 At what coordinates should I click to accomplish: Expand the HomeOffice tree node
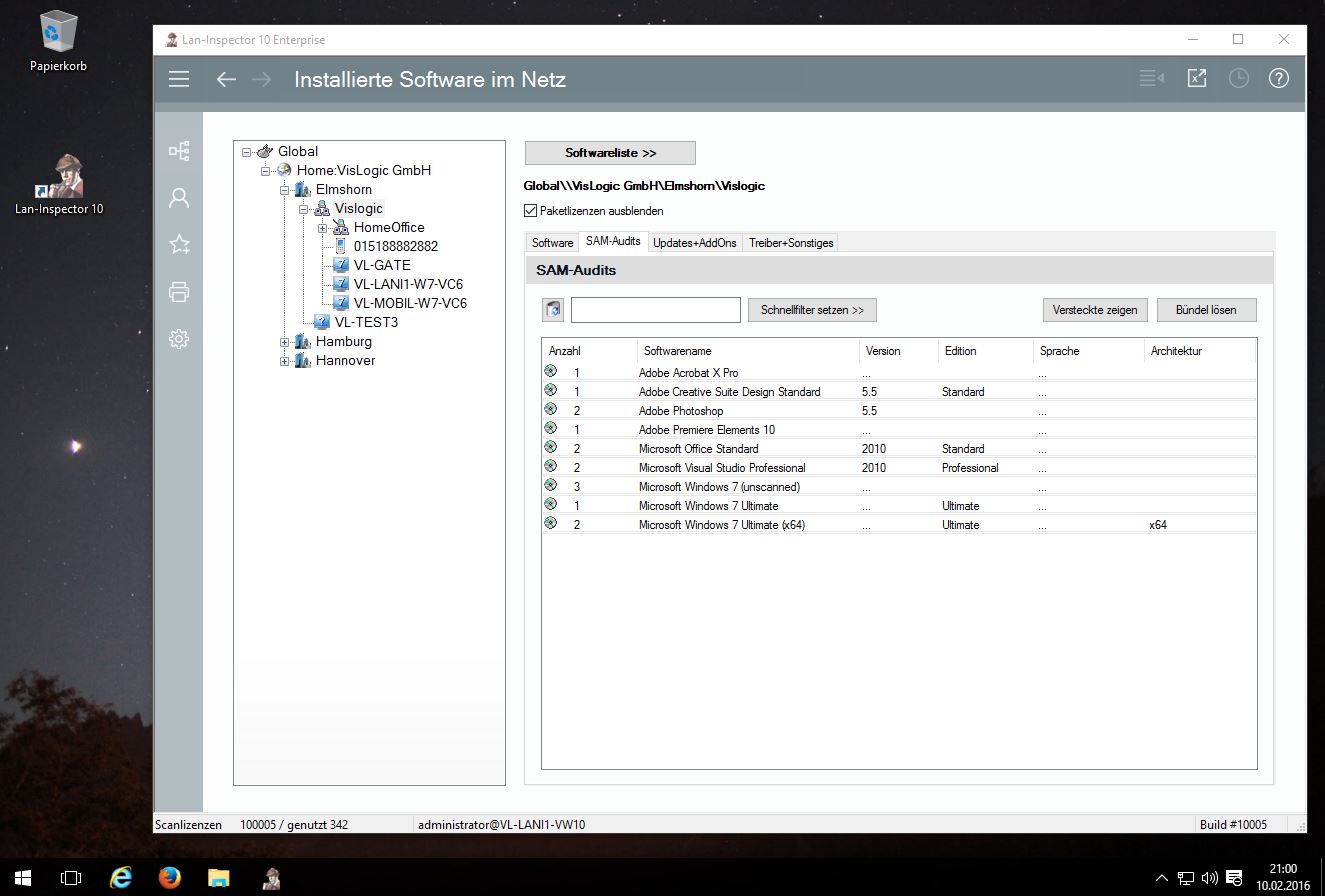(323, 228)
